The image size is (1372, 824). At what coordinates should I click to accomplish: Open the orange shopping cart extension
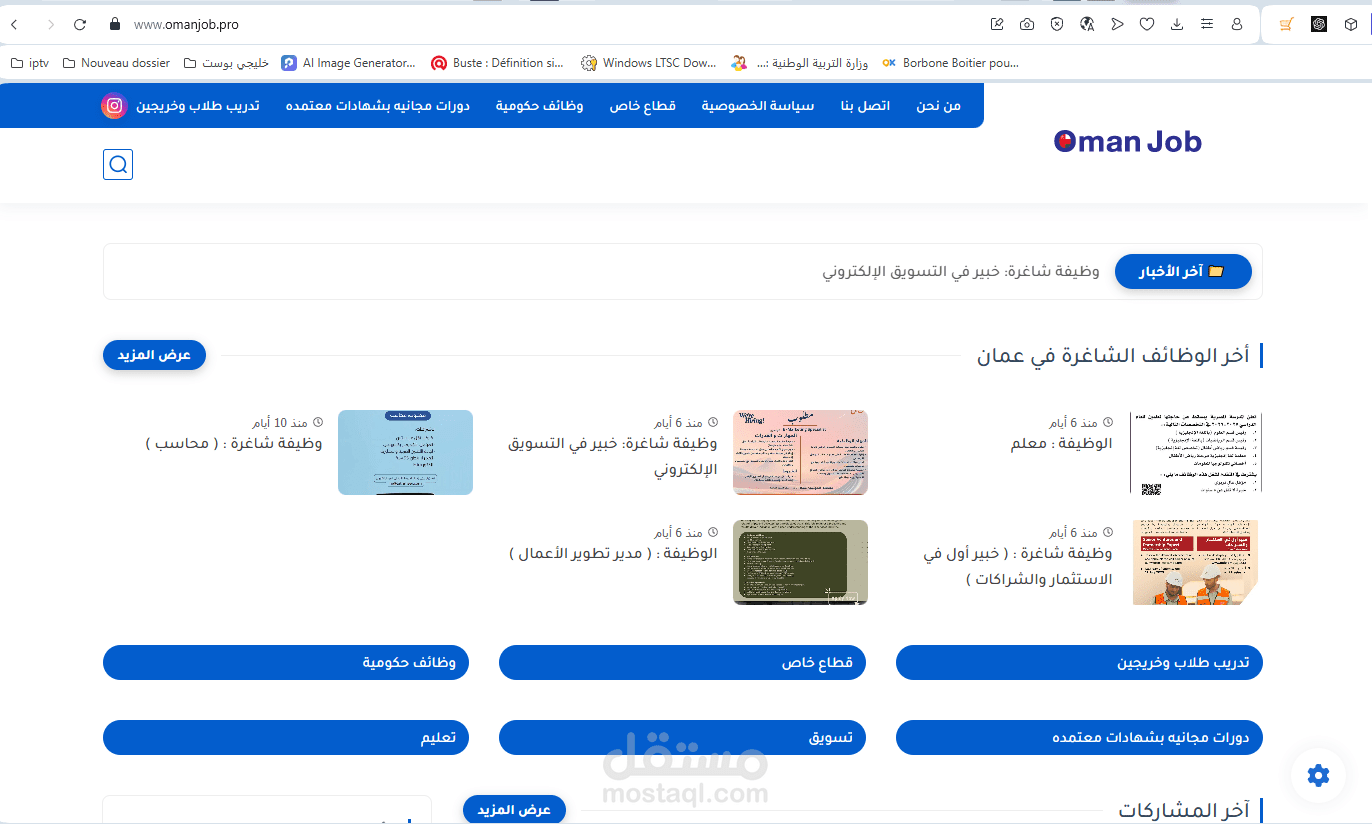1287,24
